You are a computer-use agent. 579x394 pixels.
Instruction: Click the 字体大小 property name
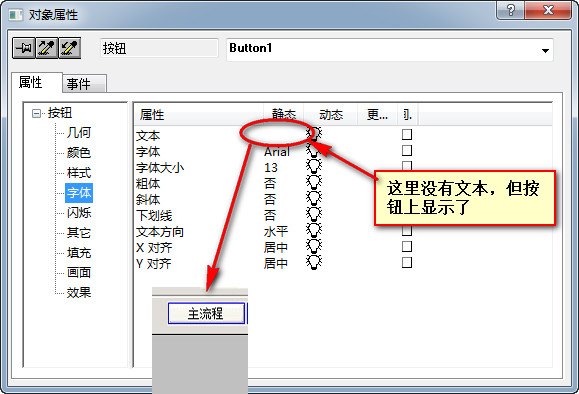tap(160, 168)
